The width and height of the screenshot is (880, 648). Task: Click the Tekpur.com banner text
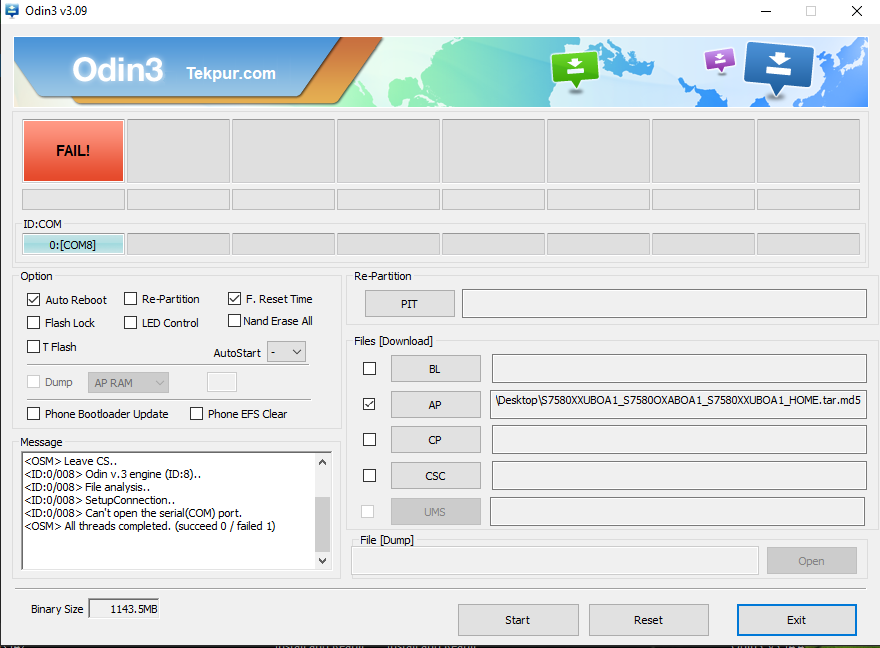click(231, 73)
